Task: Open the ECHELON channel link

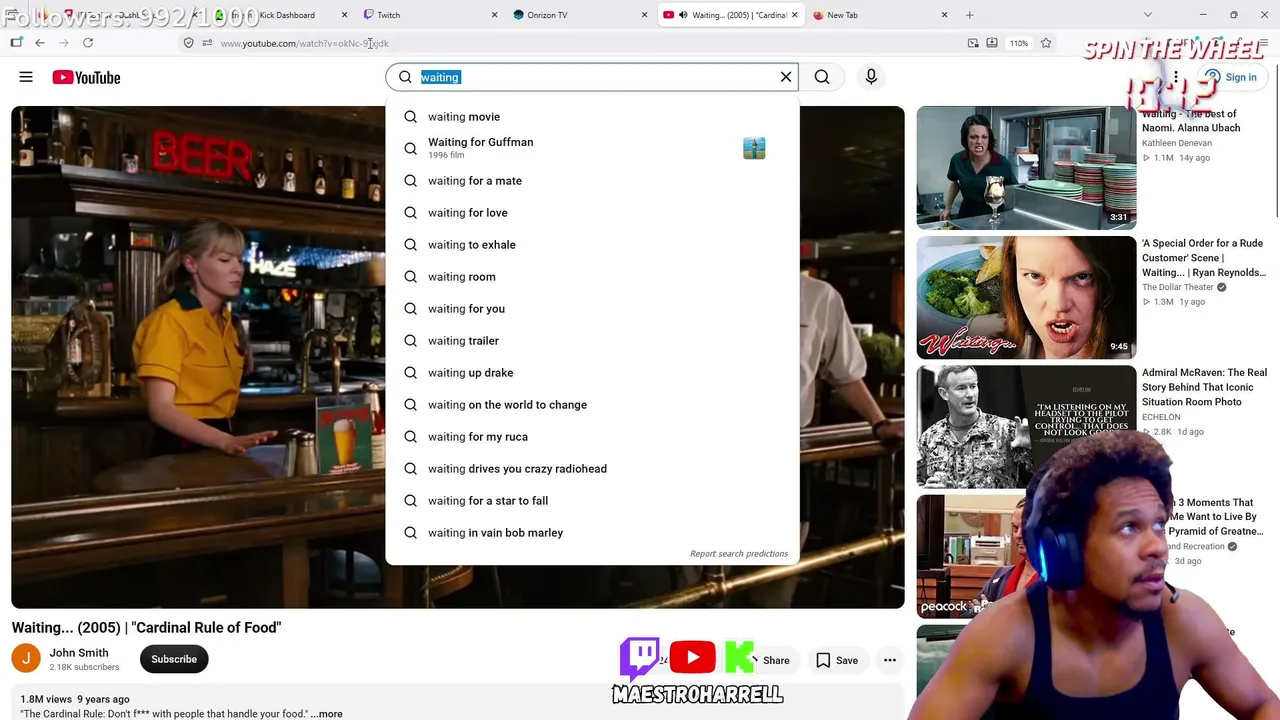Action: tap(1161, 417)
